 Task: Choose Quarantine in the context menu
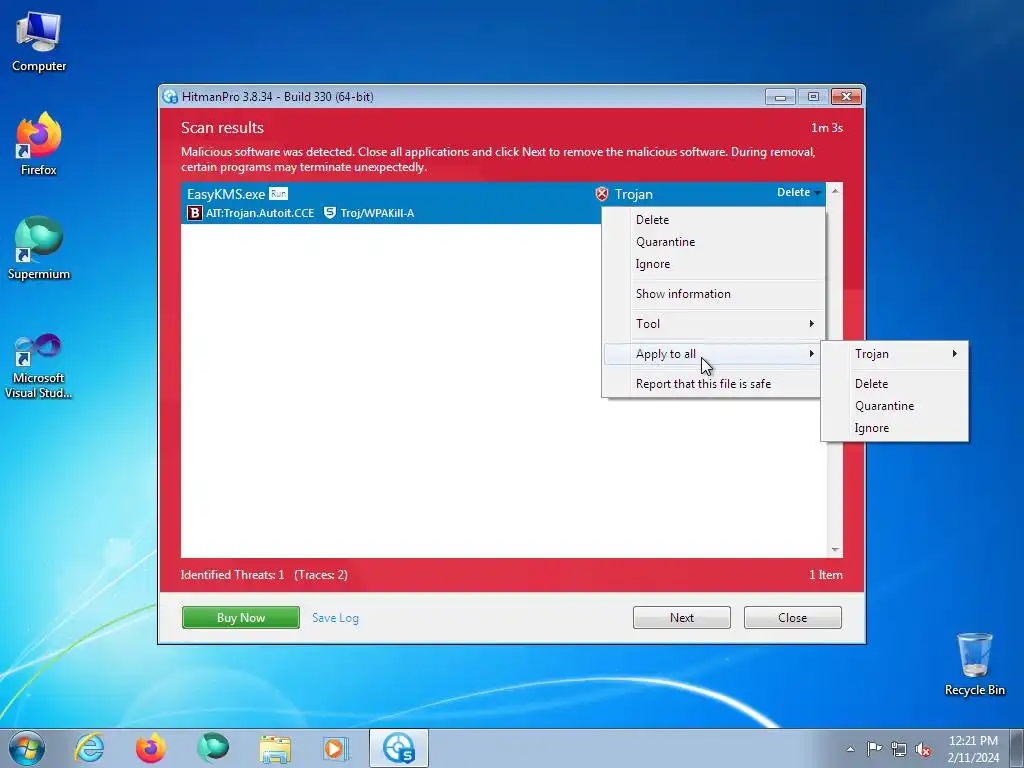(712, 242)
